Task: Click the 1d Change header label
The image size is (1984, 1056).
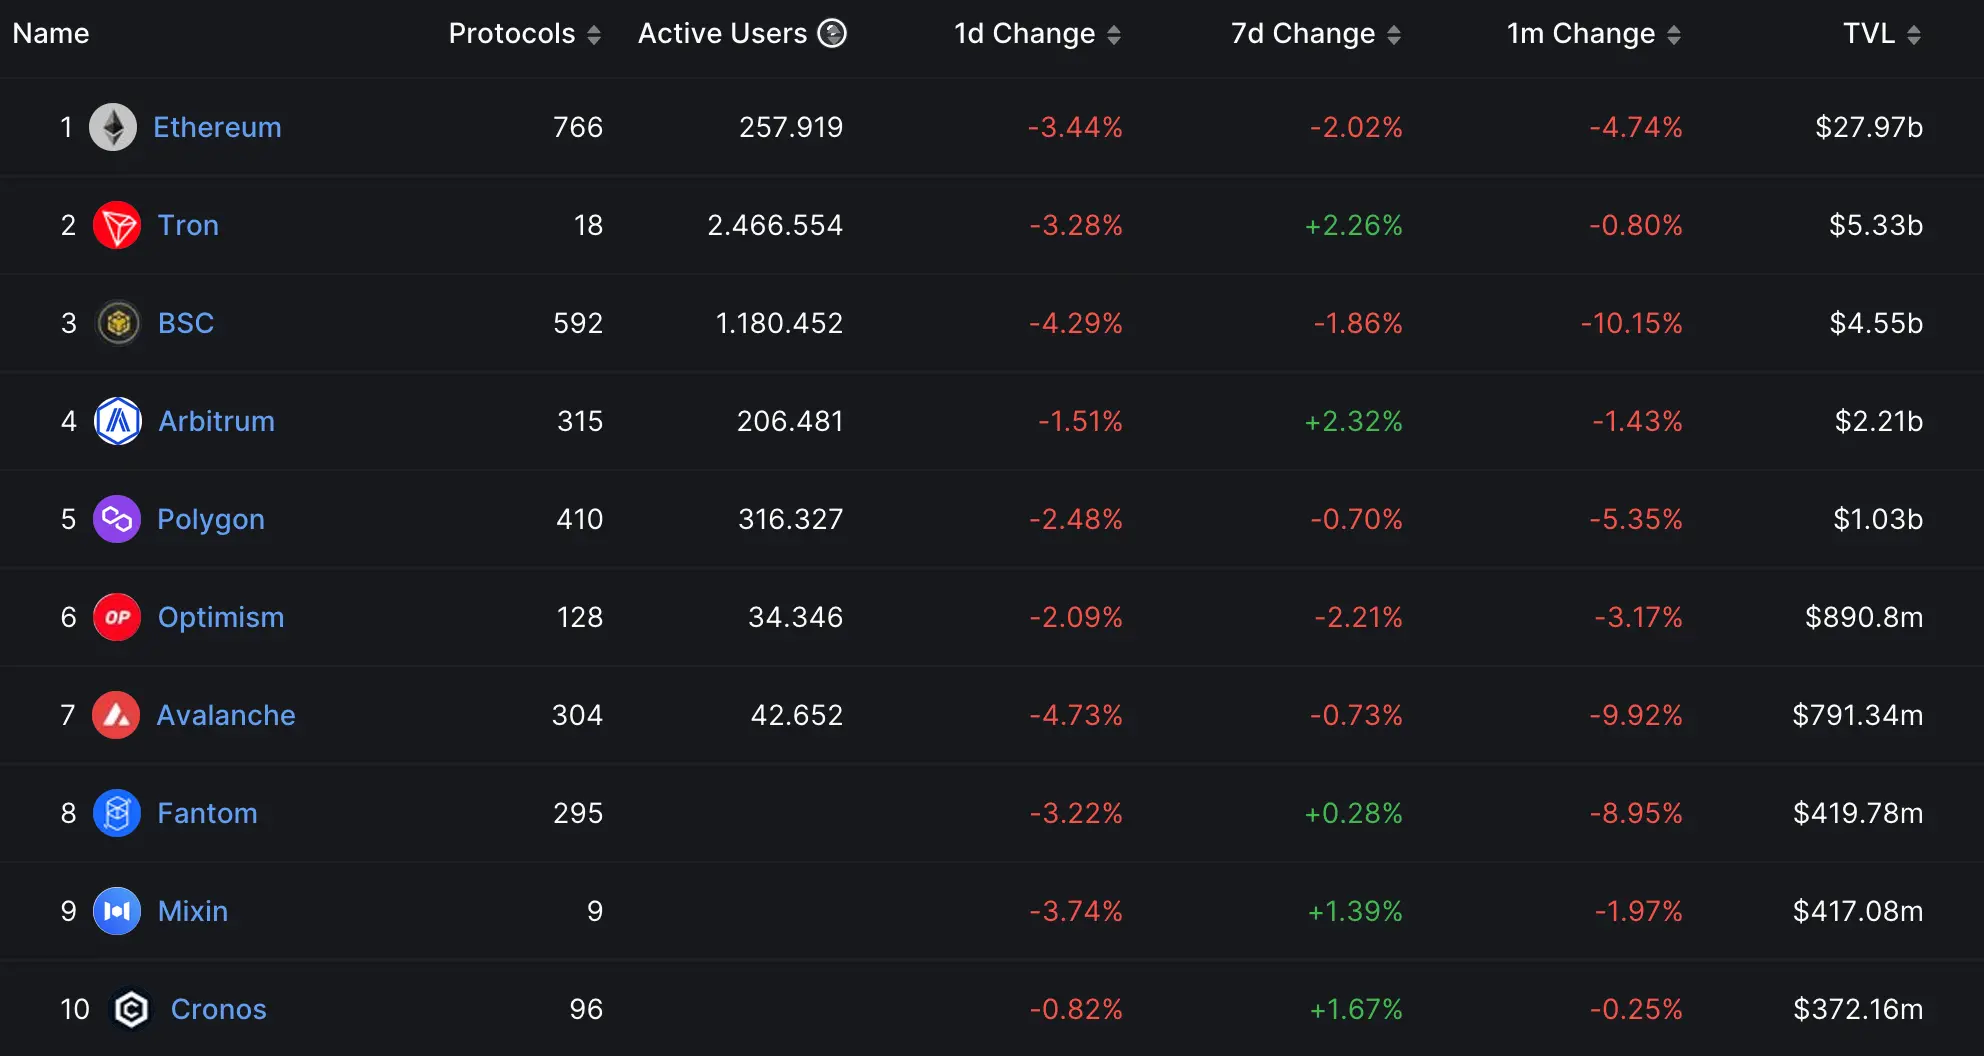Action: coord(1024,34)
